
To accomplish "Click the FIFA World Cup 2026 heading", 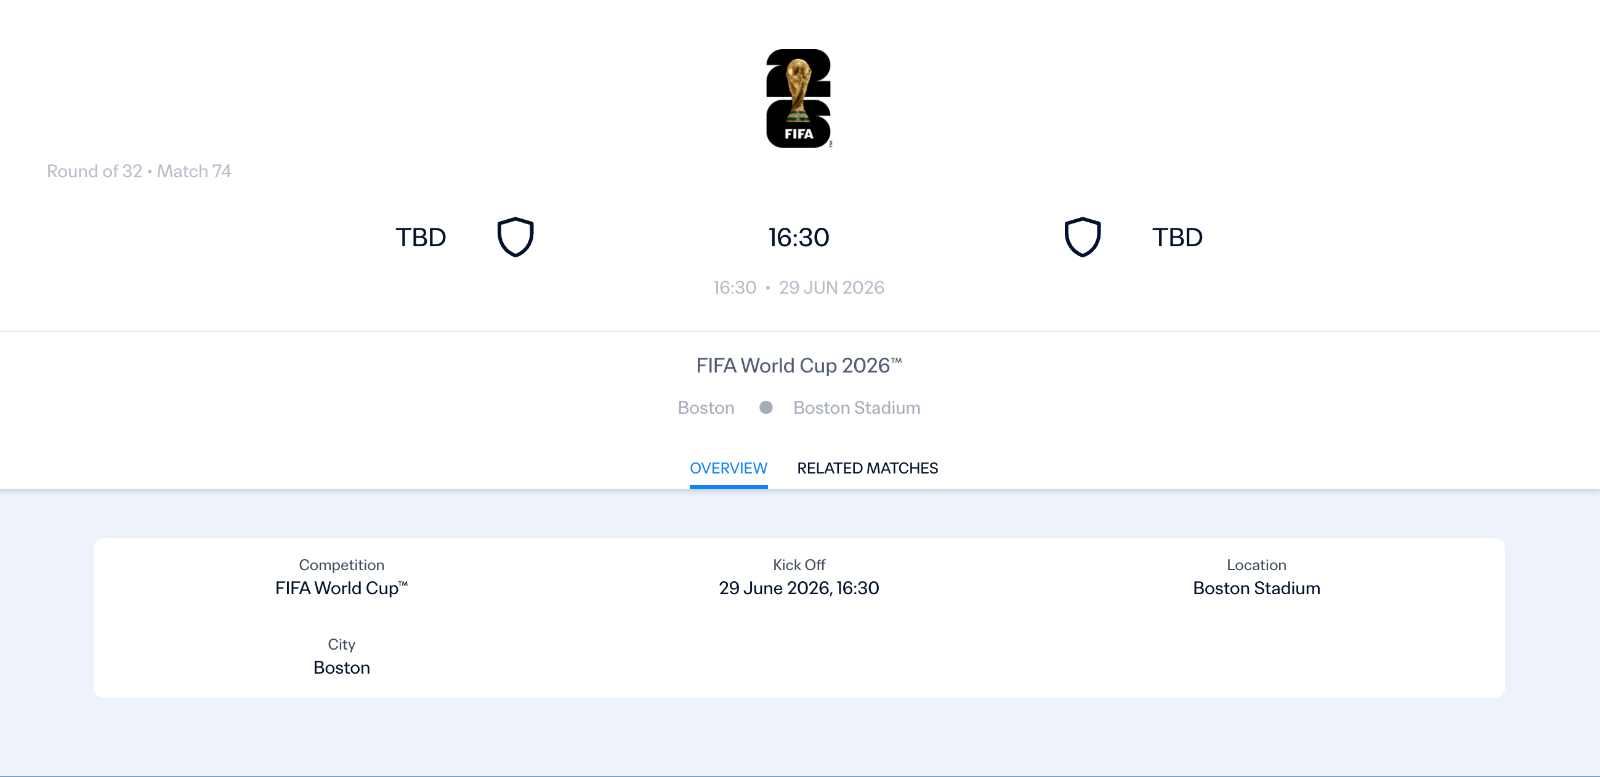I will coord(799,365).
